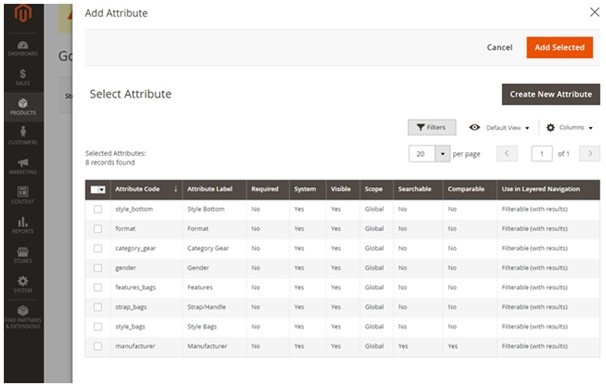Sort by Comparable column header
This screenshot has height=387, width=606.
(x=470, y=189)
